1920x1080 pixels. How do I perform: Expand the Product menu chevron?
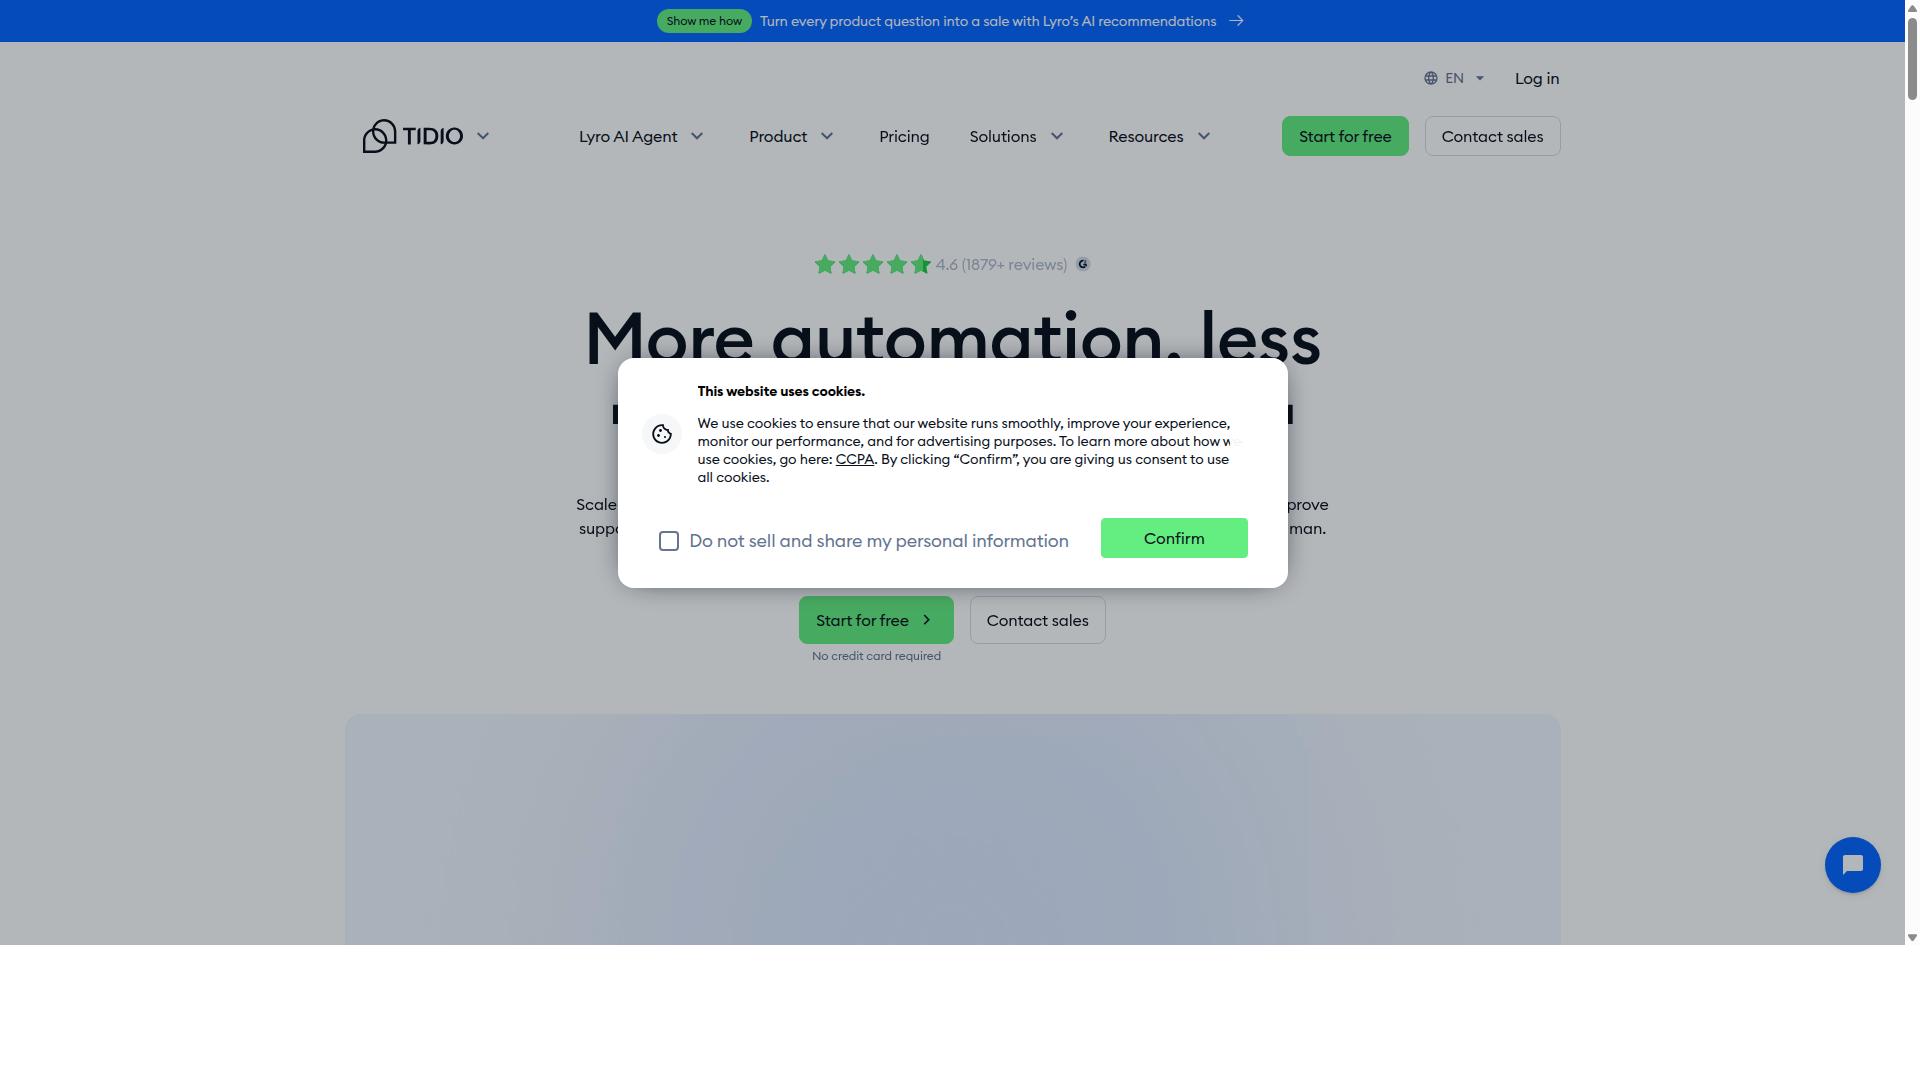coord(827,136)
